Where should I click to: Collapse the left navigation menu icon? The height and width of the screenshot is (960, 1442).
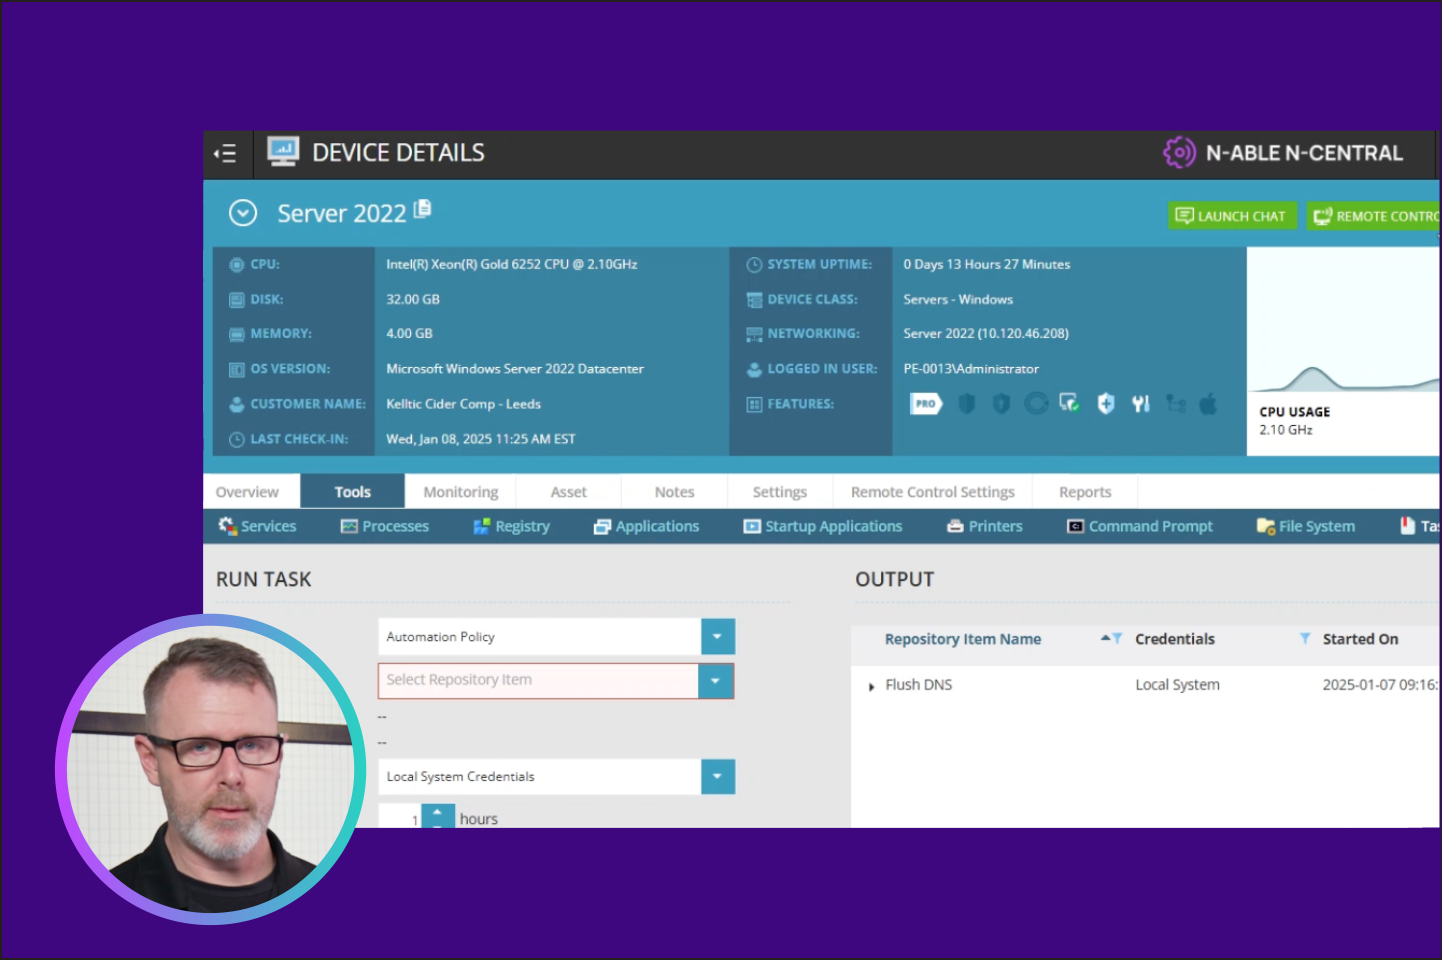(x=225, y=153)
